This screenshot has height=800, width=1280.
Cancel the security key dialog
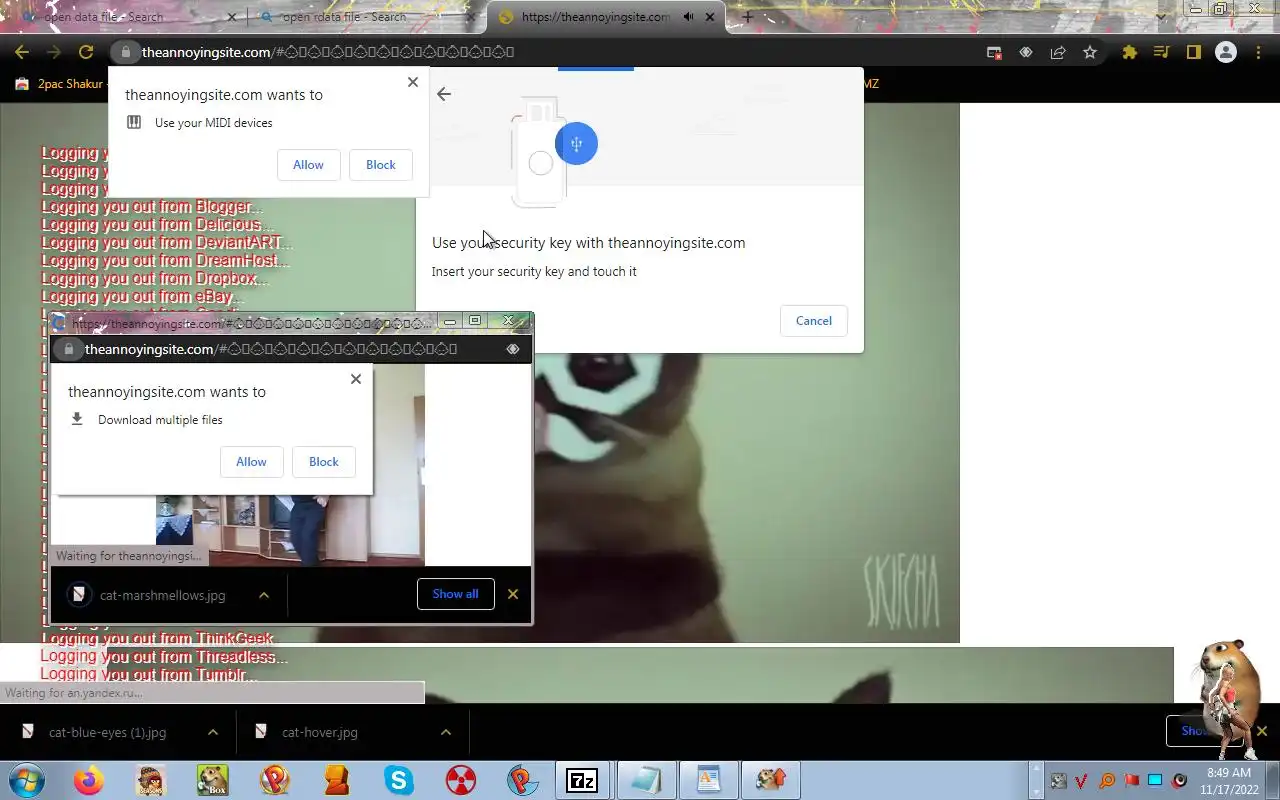coord(814,321)
